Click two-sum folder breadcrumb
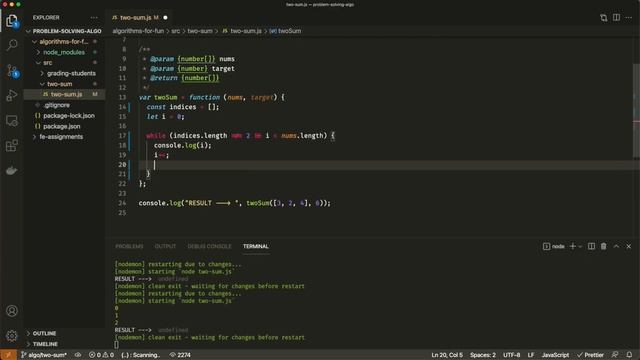Viewport: 640px width, 360px height. 200,31
